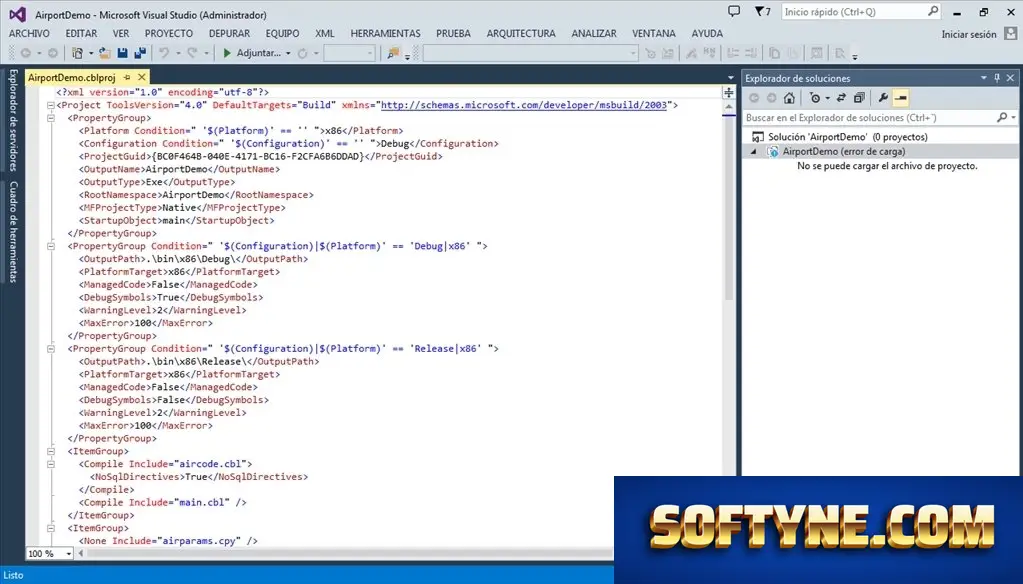This screenshot has width=1023, height=584.
Task: Click the Open File folder icon
Action: pos(104,54)
